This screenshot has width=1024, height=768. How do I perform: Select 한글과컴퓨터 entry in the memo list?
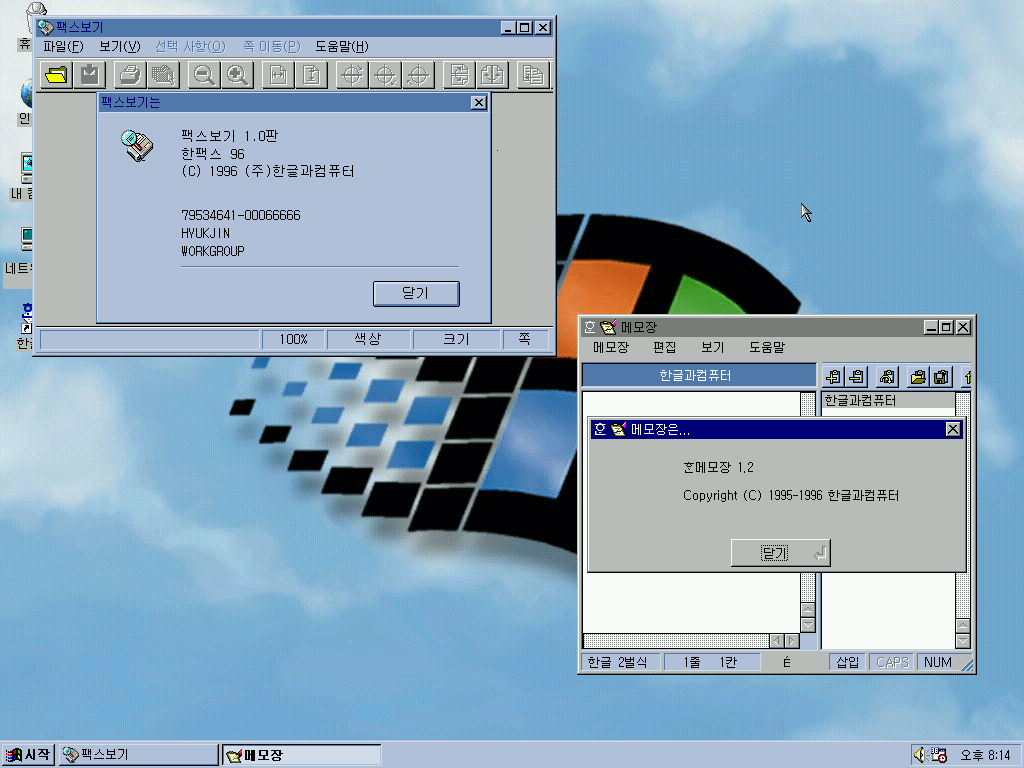pyautogui.click(x=889, y=400)
